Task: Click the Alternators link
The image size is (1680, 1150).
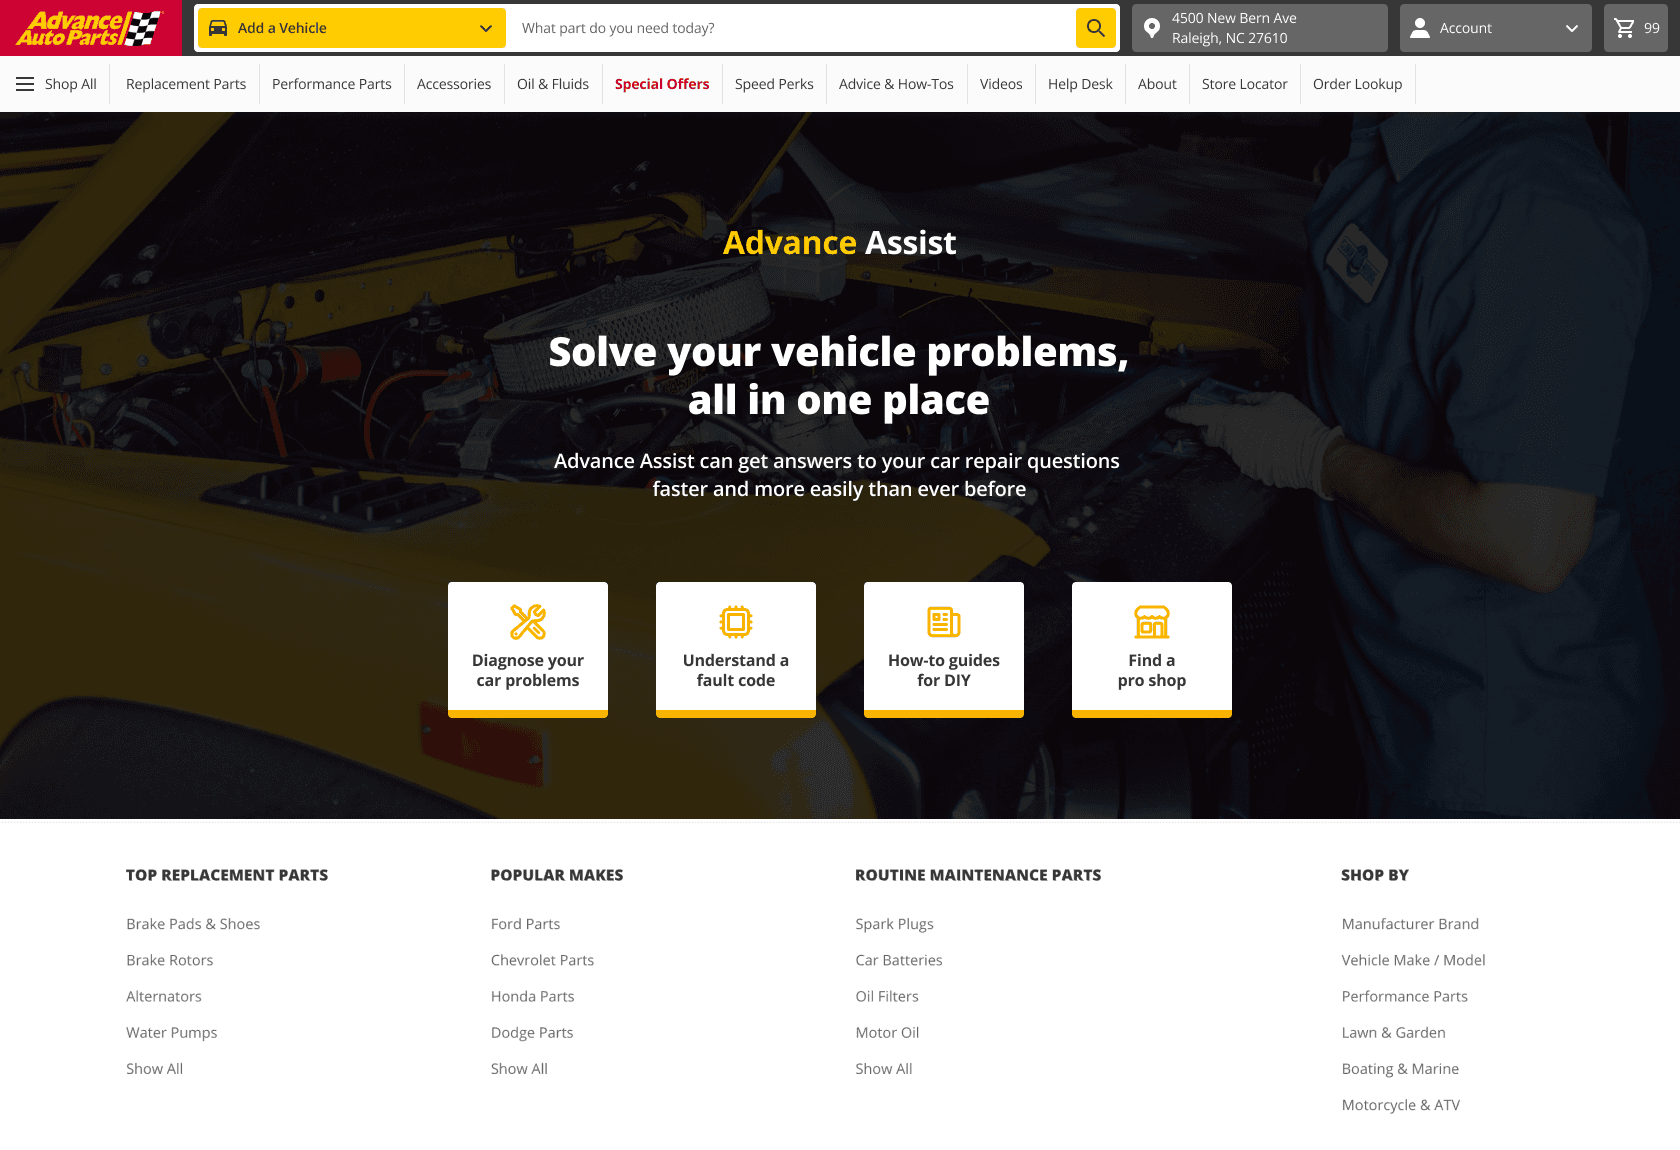Action: pyautogui.click(x=164, y=996)
